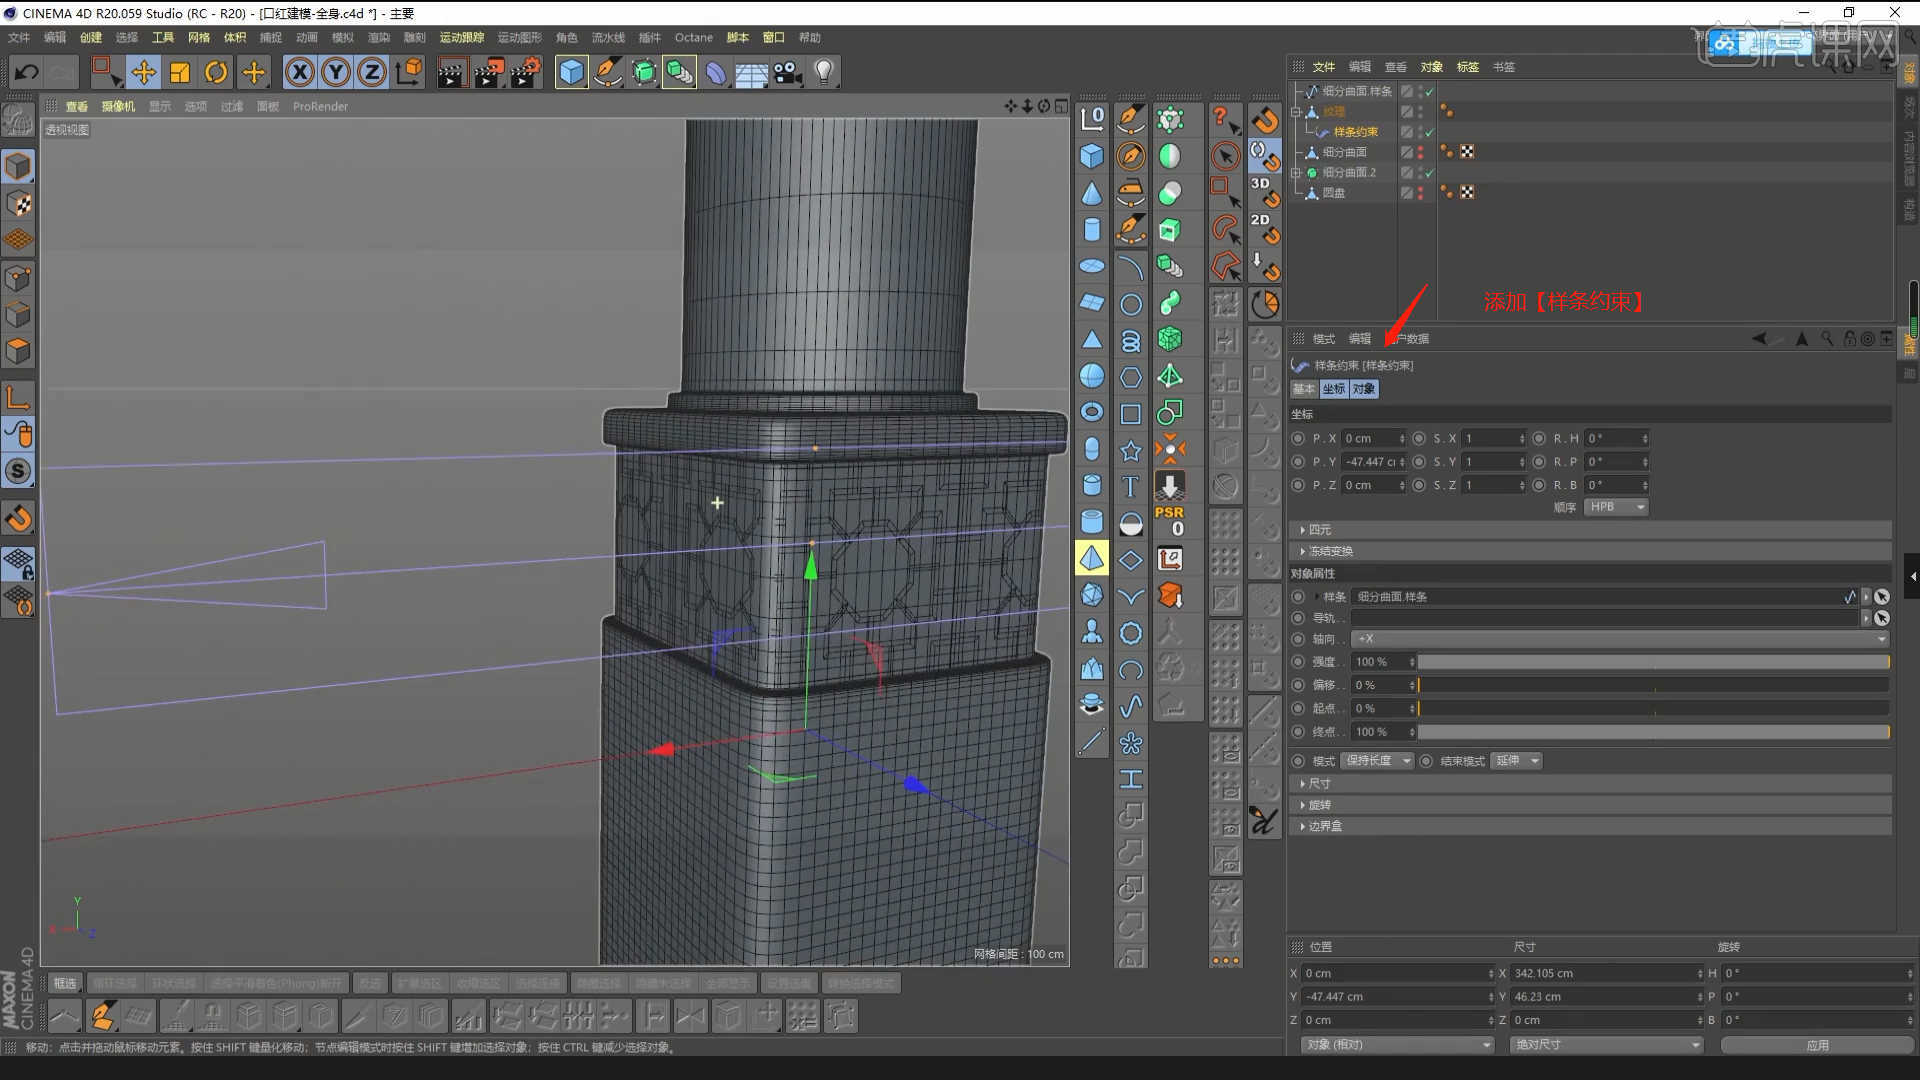Open the 轴向 +X dropdown
The image size is (1920, 1080).
pos(1619,639)
